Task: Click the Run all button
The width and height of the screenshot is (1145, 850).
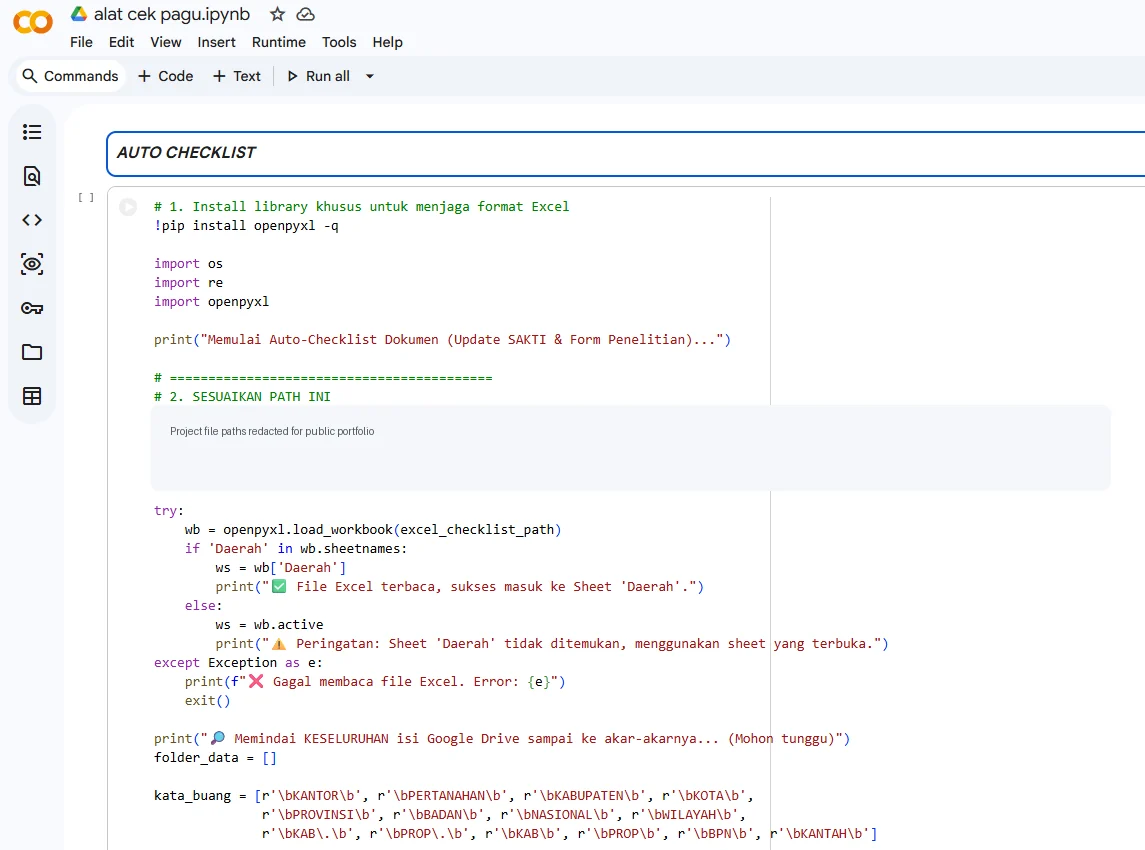Action: (x=318, y=76)
